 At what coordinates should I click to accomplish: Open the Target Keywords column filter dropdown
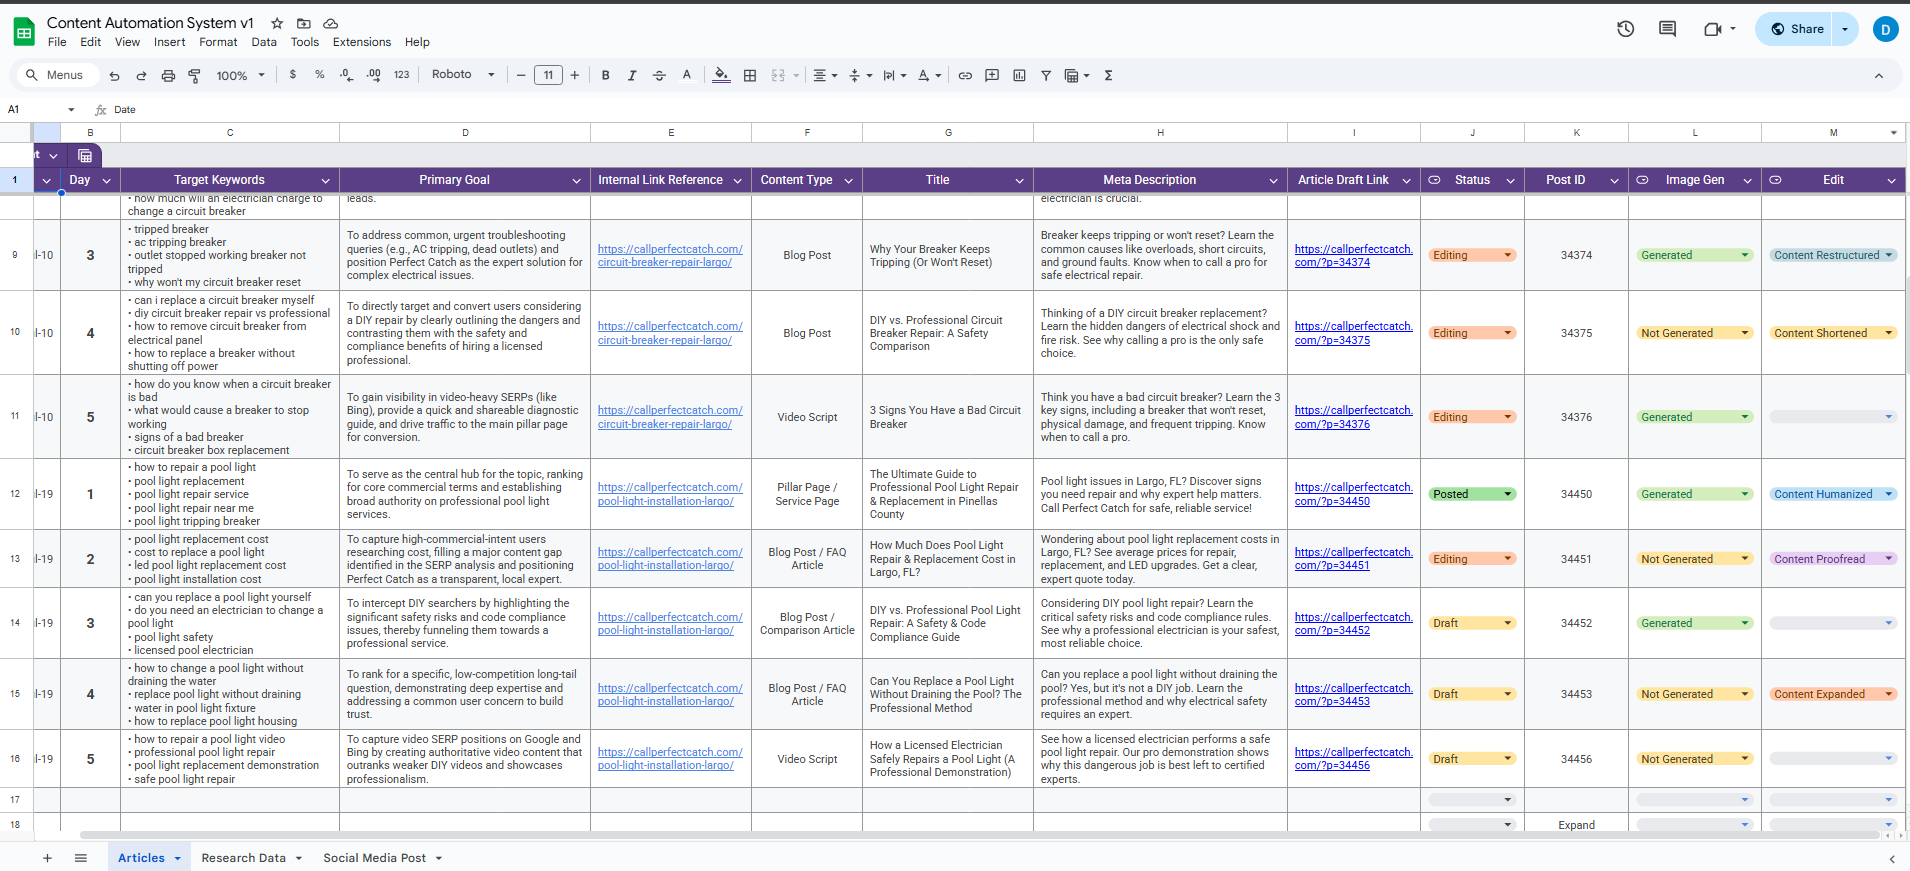(325, 181)
